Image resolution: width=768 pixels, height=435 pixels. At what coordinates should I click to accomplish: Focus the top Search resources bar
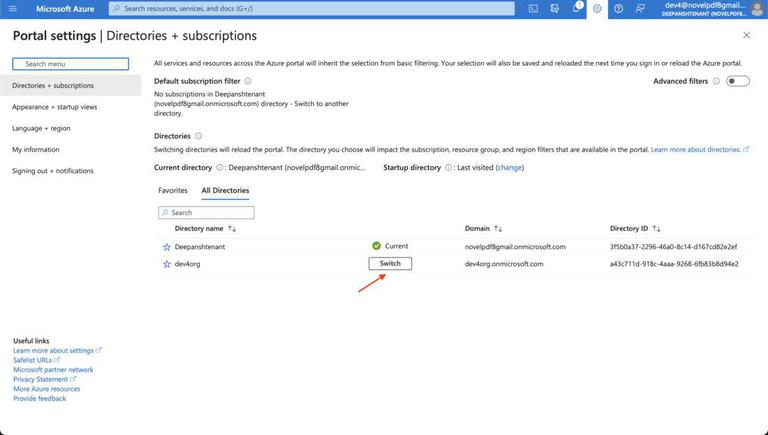[312, 9]
